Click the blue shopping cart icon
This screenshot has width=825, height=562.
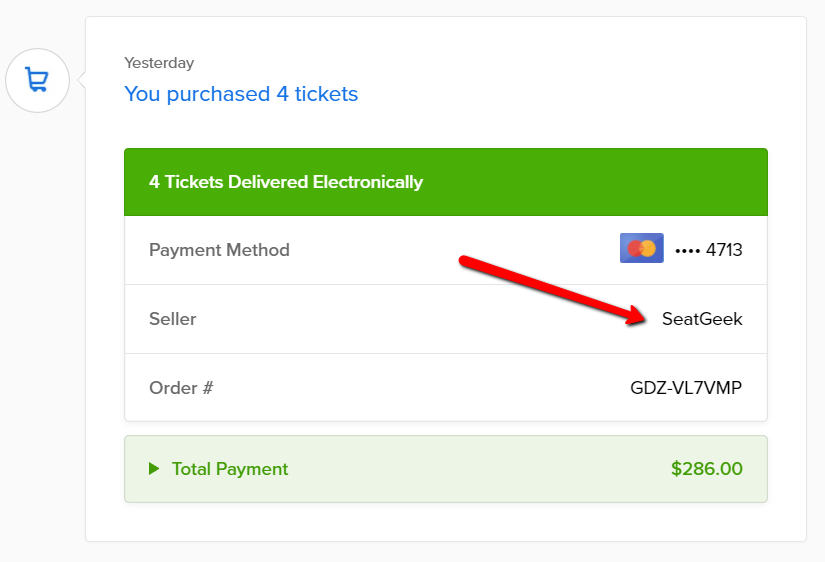37,80
